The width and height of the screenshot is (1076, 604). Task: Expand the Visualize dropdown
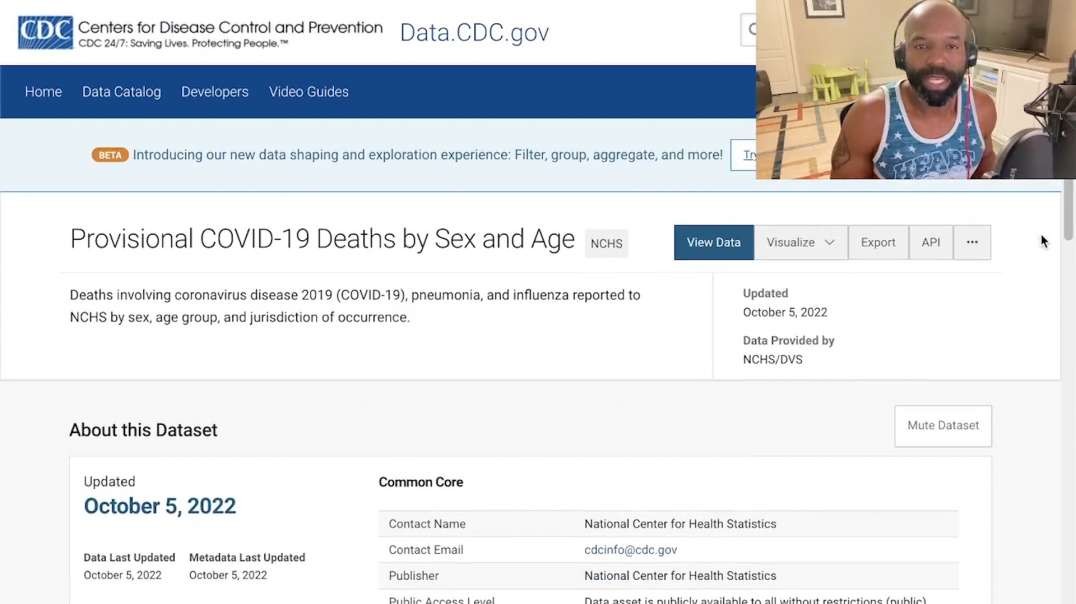[x=800, y=242]
